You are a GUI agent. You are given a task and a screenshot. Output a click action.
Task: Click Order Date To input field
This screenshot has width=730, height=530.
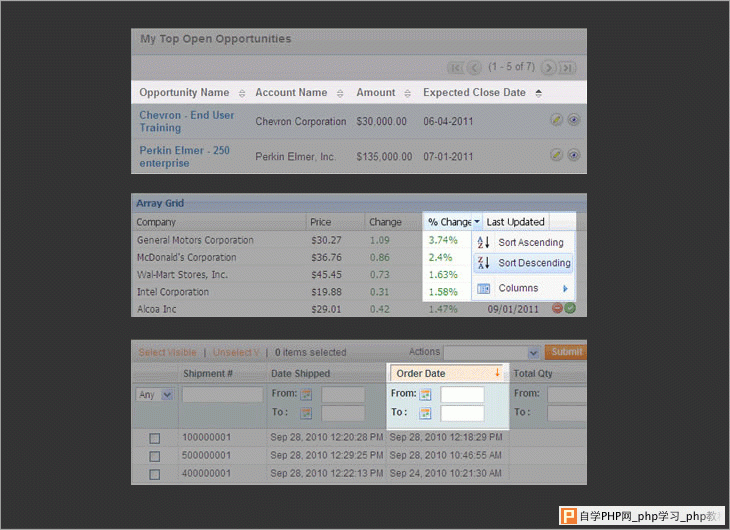click(x=462, y=413)
